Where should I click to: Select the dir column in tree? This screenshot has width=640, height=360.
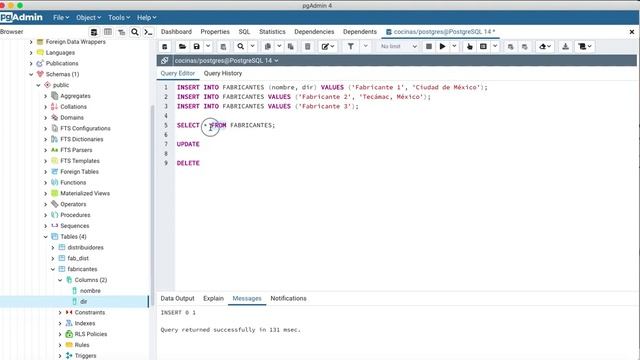pos(83,302)
